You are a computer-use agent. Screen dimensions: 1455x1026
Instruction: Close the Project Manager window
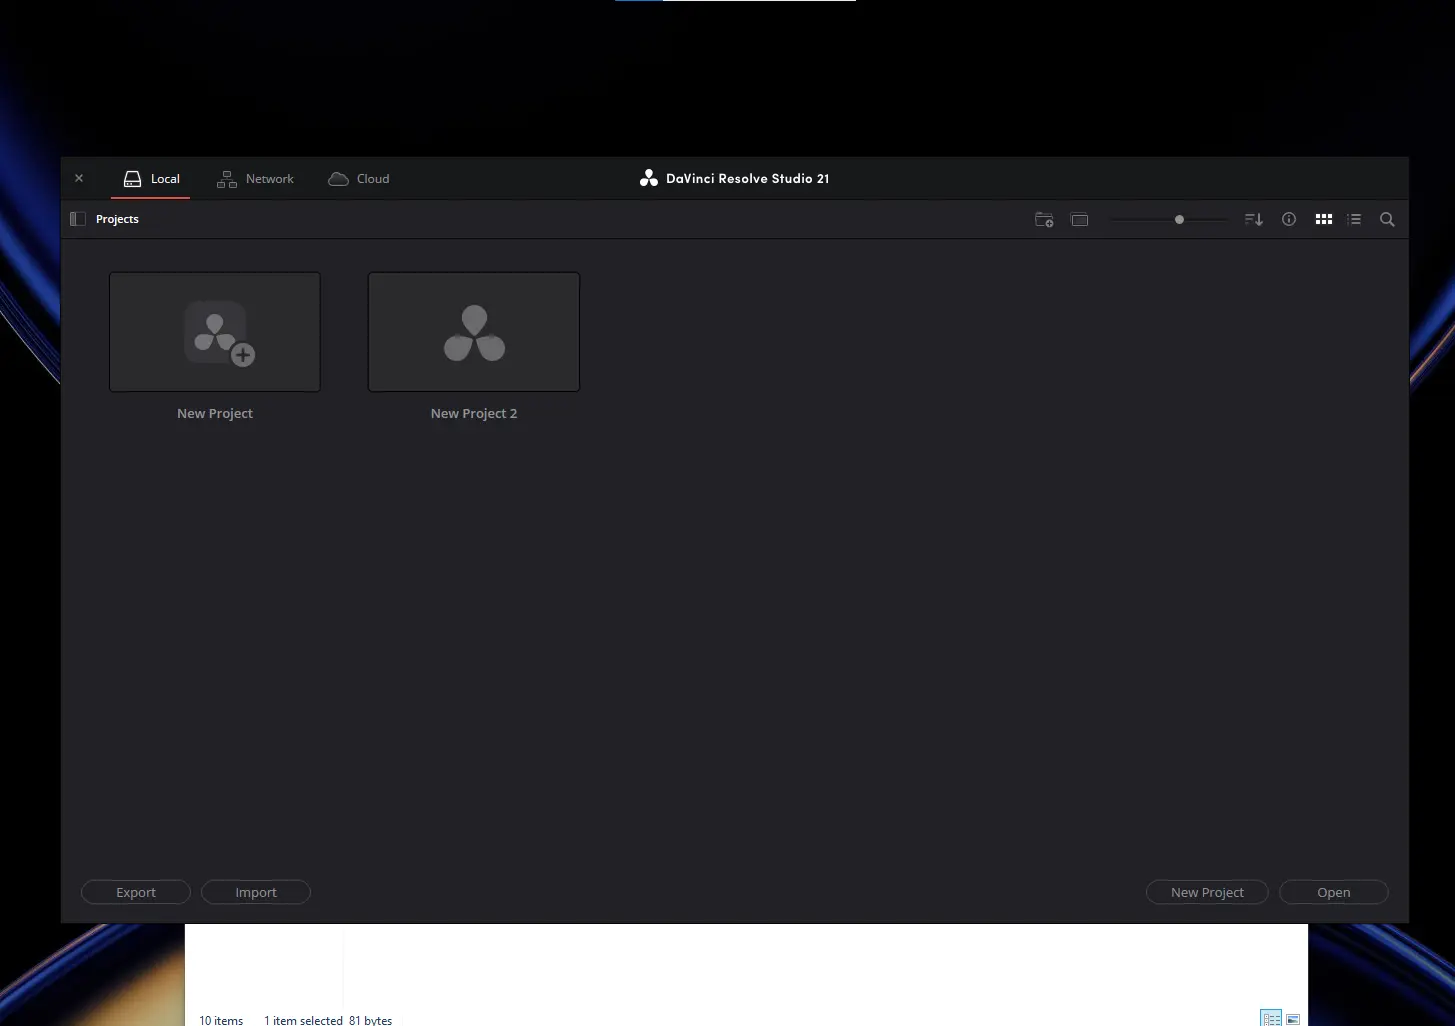click(x=79, y=178)
